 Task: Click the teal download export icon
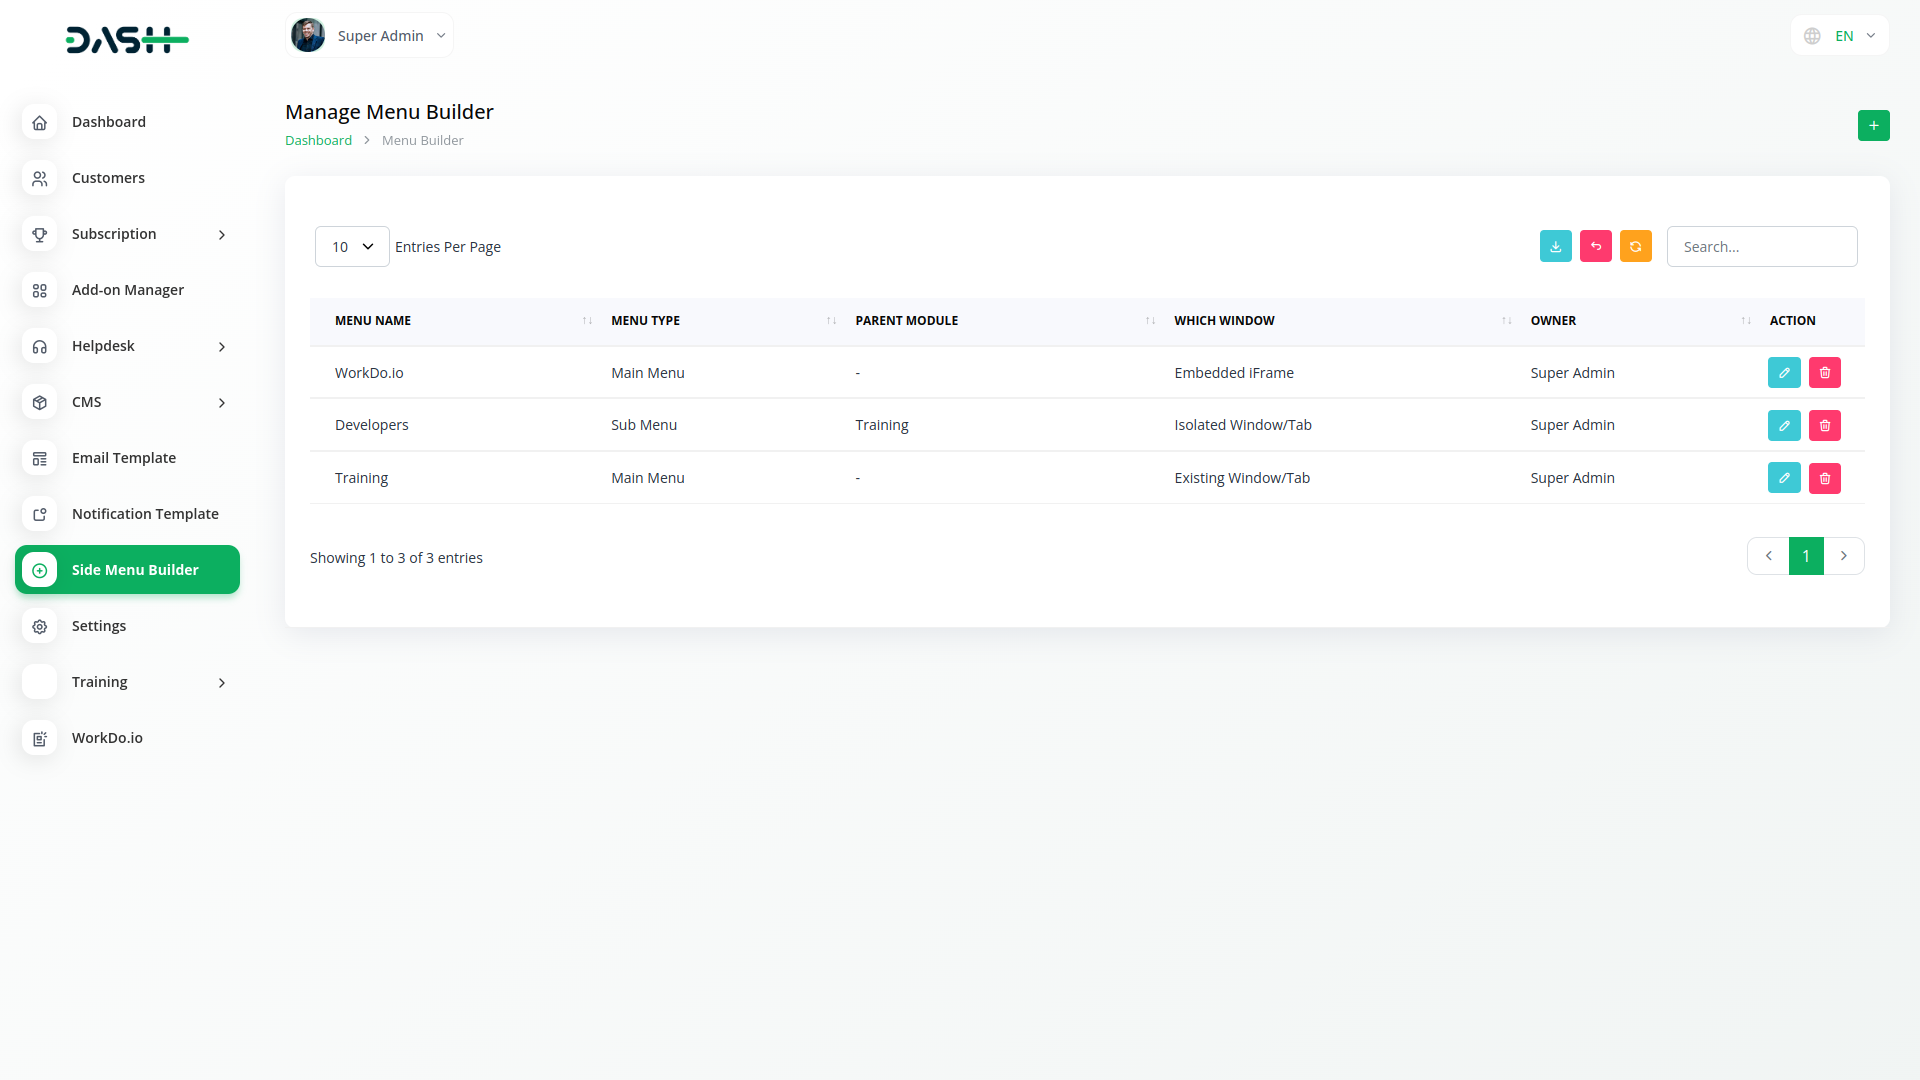pyautogui.click(x=1555, y=246)
